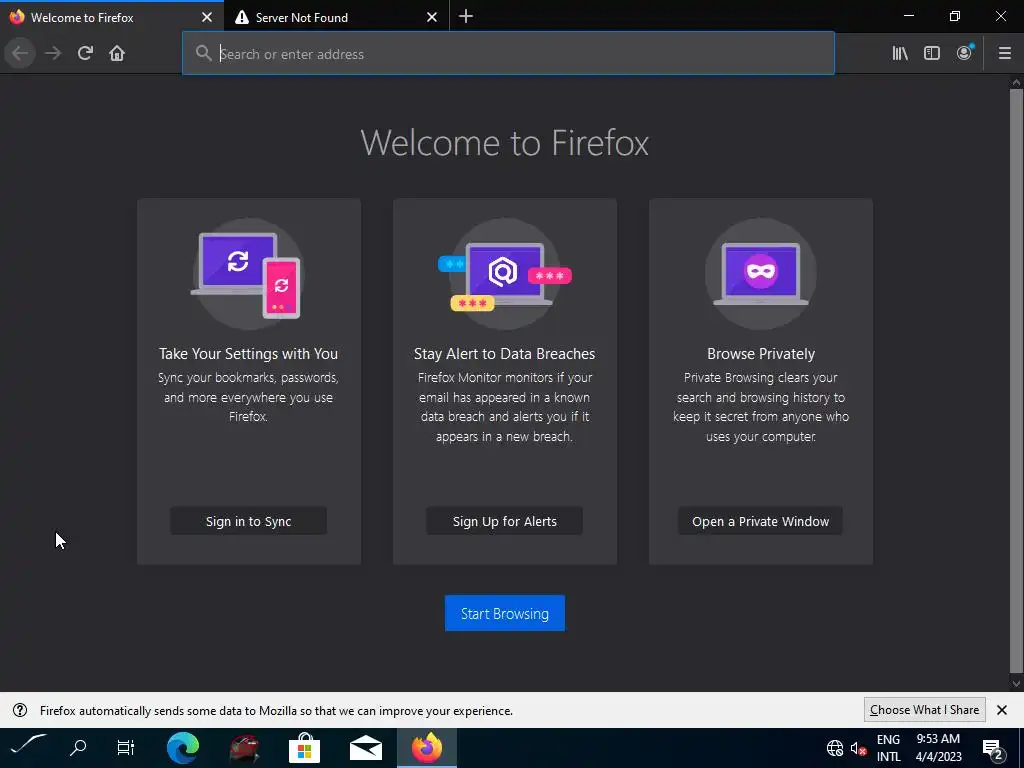Viewport: 1024px width, 768px height.
Task: Minimize the Firefox window
Action: click(909, 16)
